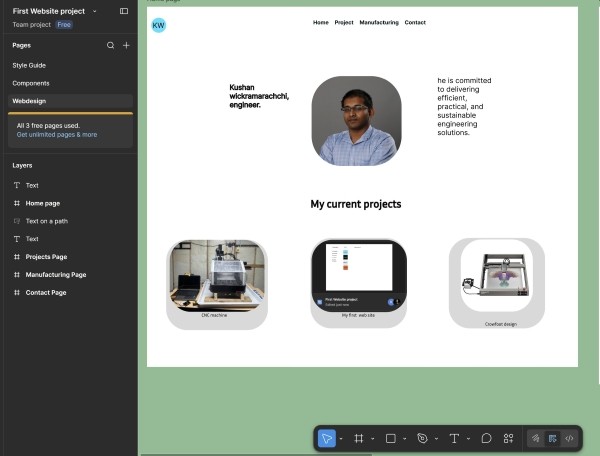This screenshot has height=456, width=600.
Task: Select the KW logo circle
Action: (x=158, y=25)
